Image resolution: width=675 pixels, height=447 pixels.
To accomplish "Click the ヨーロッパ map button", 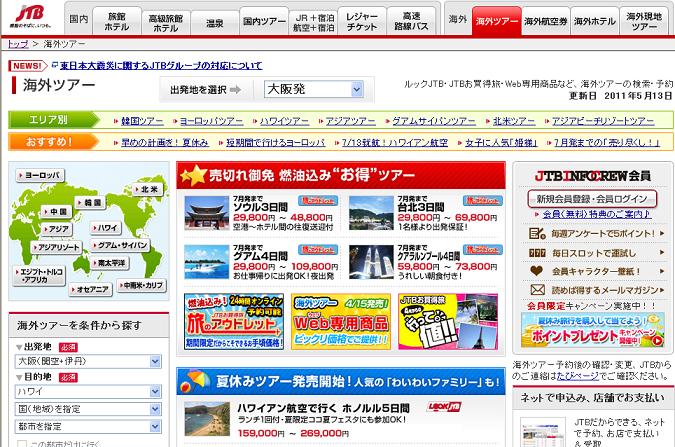I will (40, 176).
